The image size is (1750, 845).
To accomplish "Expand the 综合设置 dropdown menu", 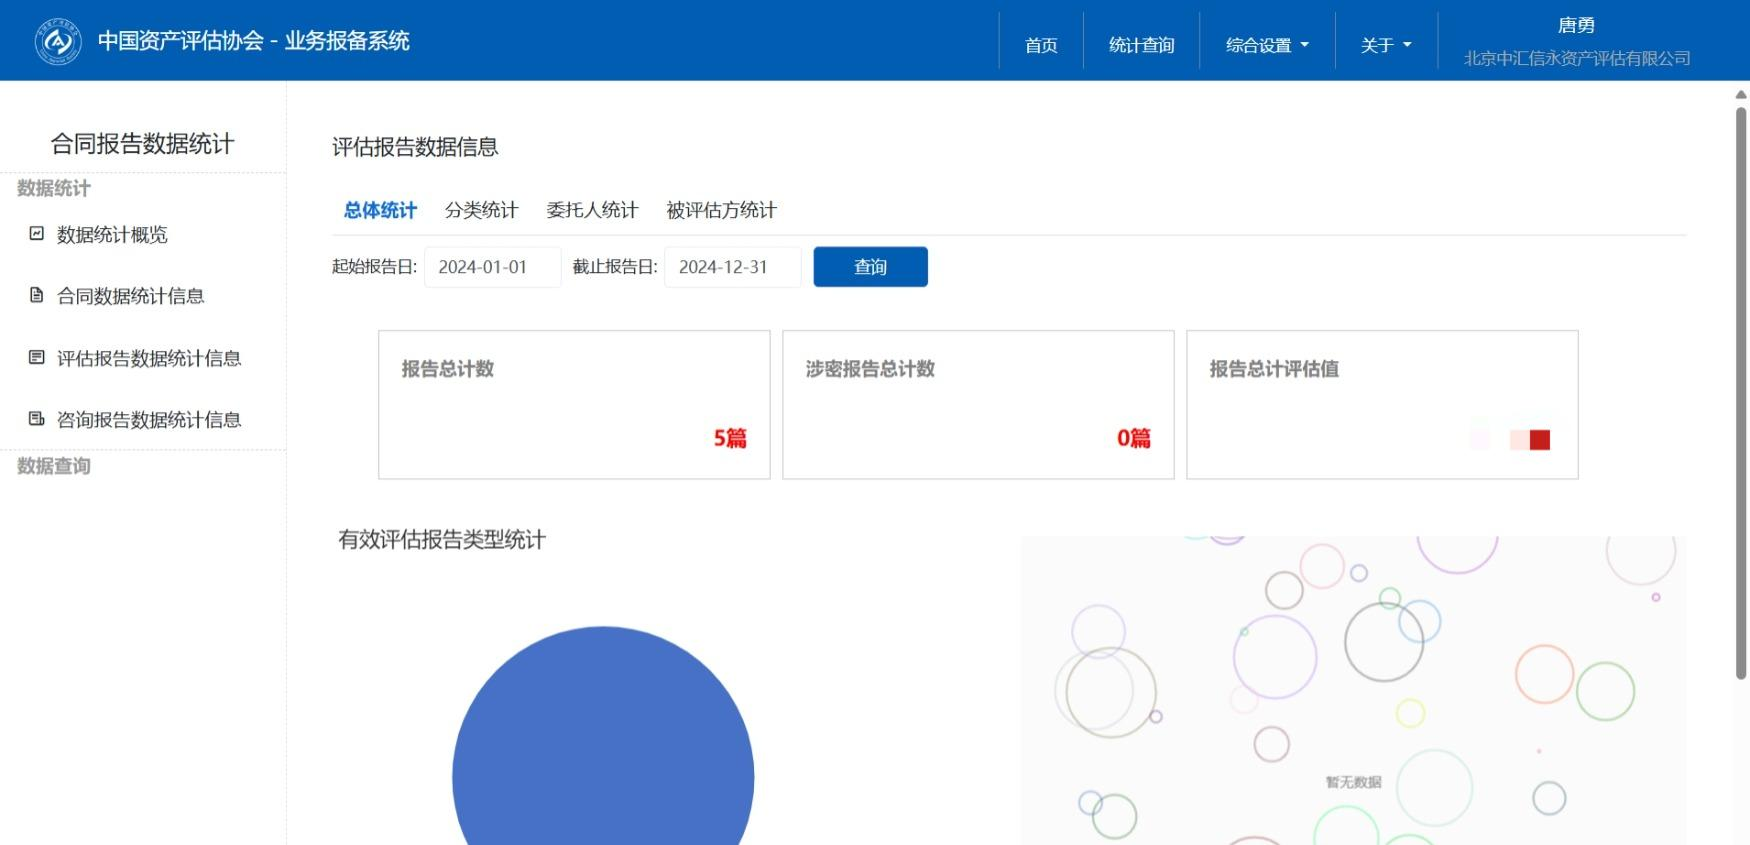I will coord(1266,45).
